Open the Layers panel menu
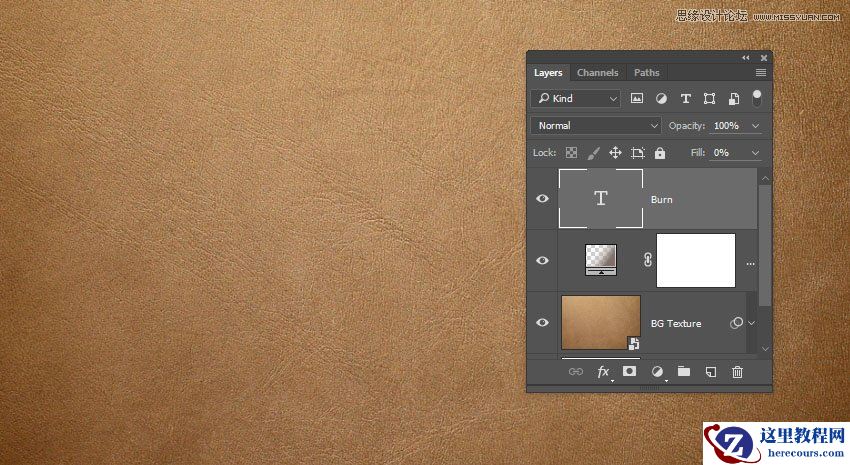Image resolution: width=850 pixels, height=465 pixels. pyautogui.click(x=761, y=73)
